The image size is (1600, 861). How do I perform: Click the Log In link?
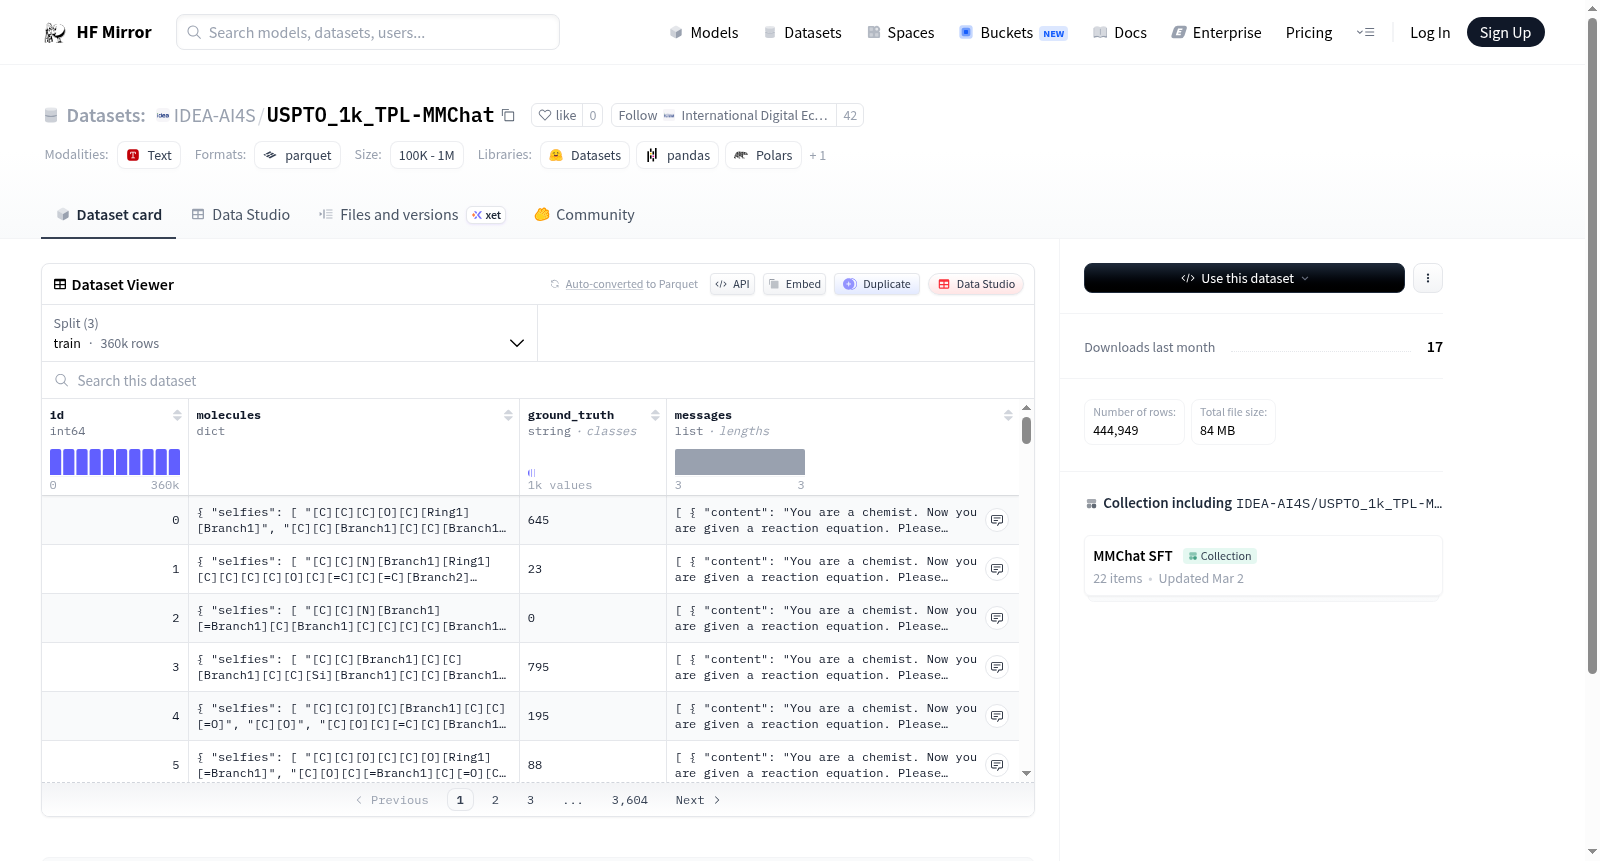click(x=1430, y=33)
